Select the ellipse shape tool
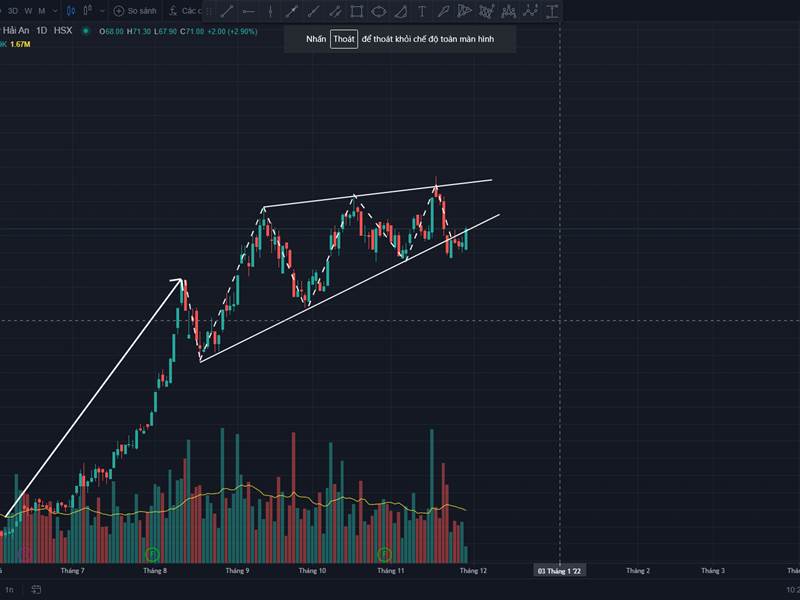This screenshot has height=600, width=800. click(x=379, y=11)
